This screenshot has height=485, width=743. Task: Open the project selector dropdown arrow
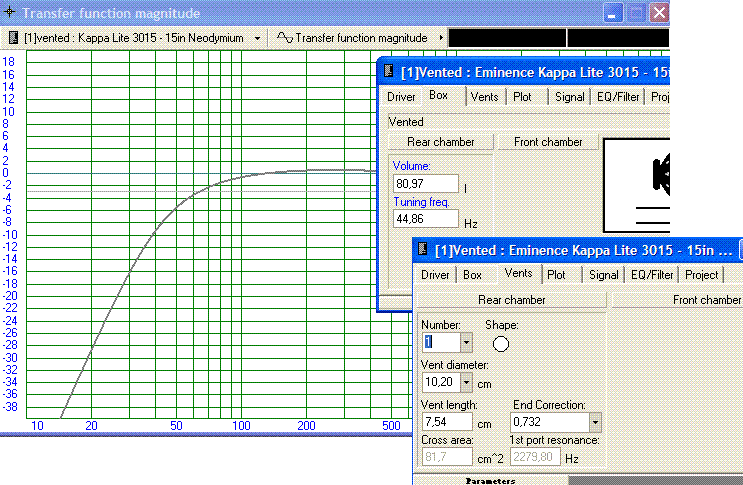pyautogui.click(x=257, y=38)
